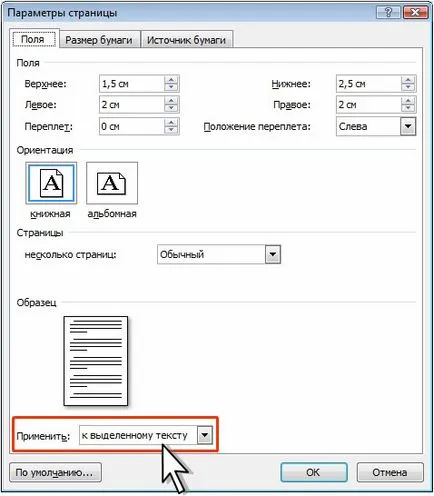
Task: Increase the Нижнее margin value
Action: click(x=408, y=79)
